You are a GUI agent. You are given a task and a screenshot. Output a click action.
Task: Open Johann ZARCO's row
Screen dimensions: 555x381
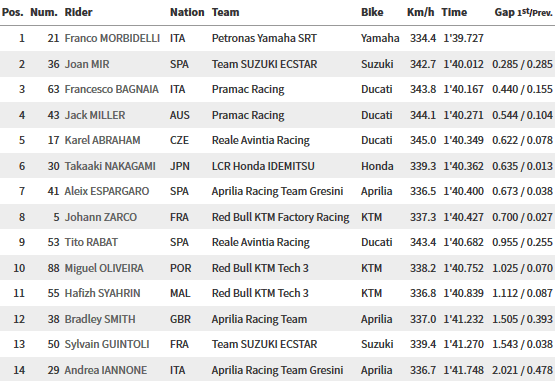point(278,217)
